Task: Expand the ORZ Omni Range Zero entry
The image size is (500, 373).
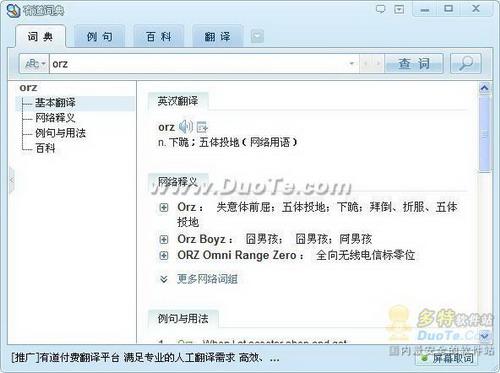Action: point(164,255)
